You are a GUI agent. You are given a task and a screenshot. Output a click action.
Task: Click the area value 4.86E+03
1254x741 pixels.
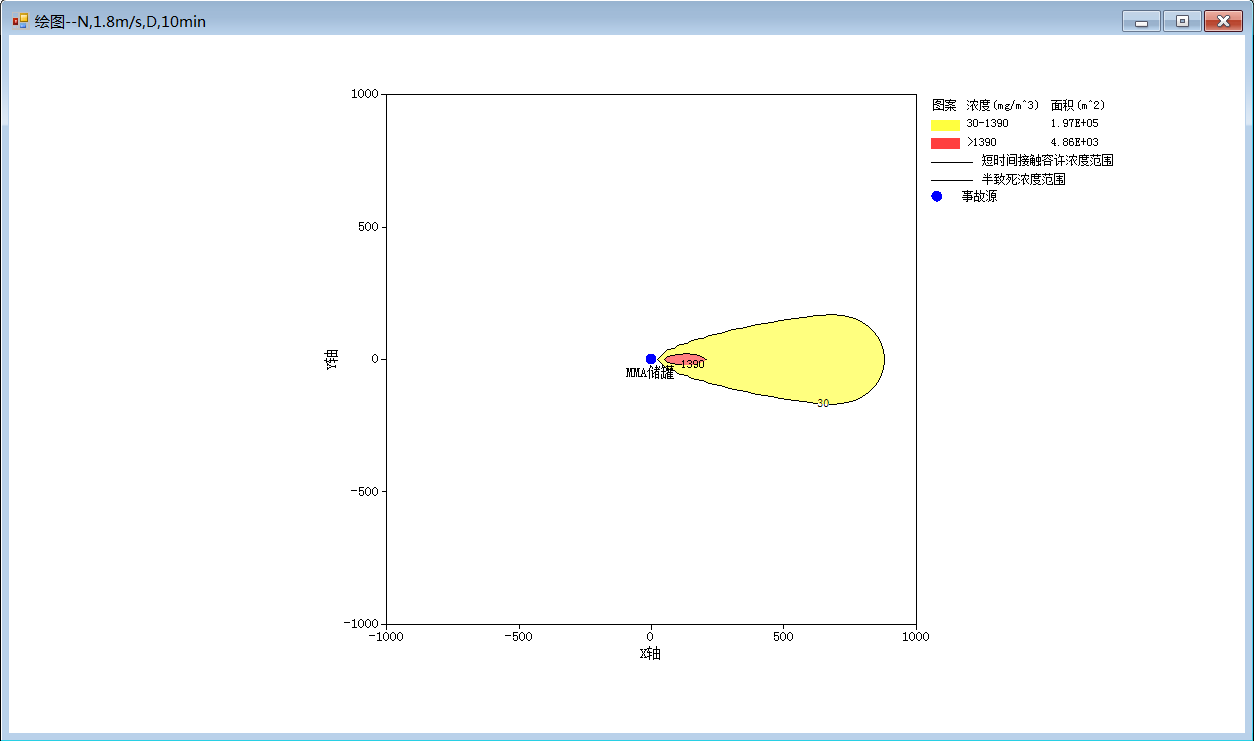tap(1075, 143)
